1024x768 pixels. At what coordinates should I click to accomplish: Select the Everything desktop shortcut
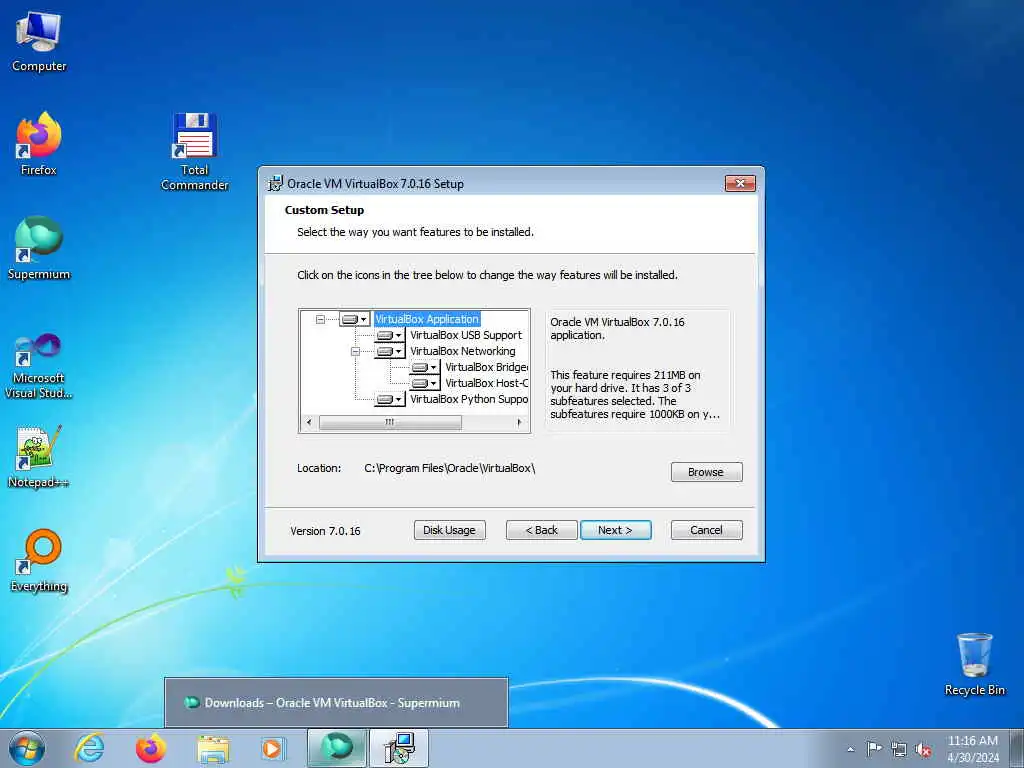click(39, 561)
